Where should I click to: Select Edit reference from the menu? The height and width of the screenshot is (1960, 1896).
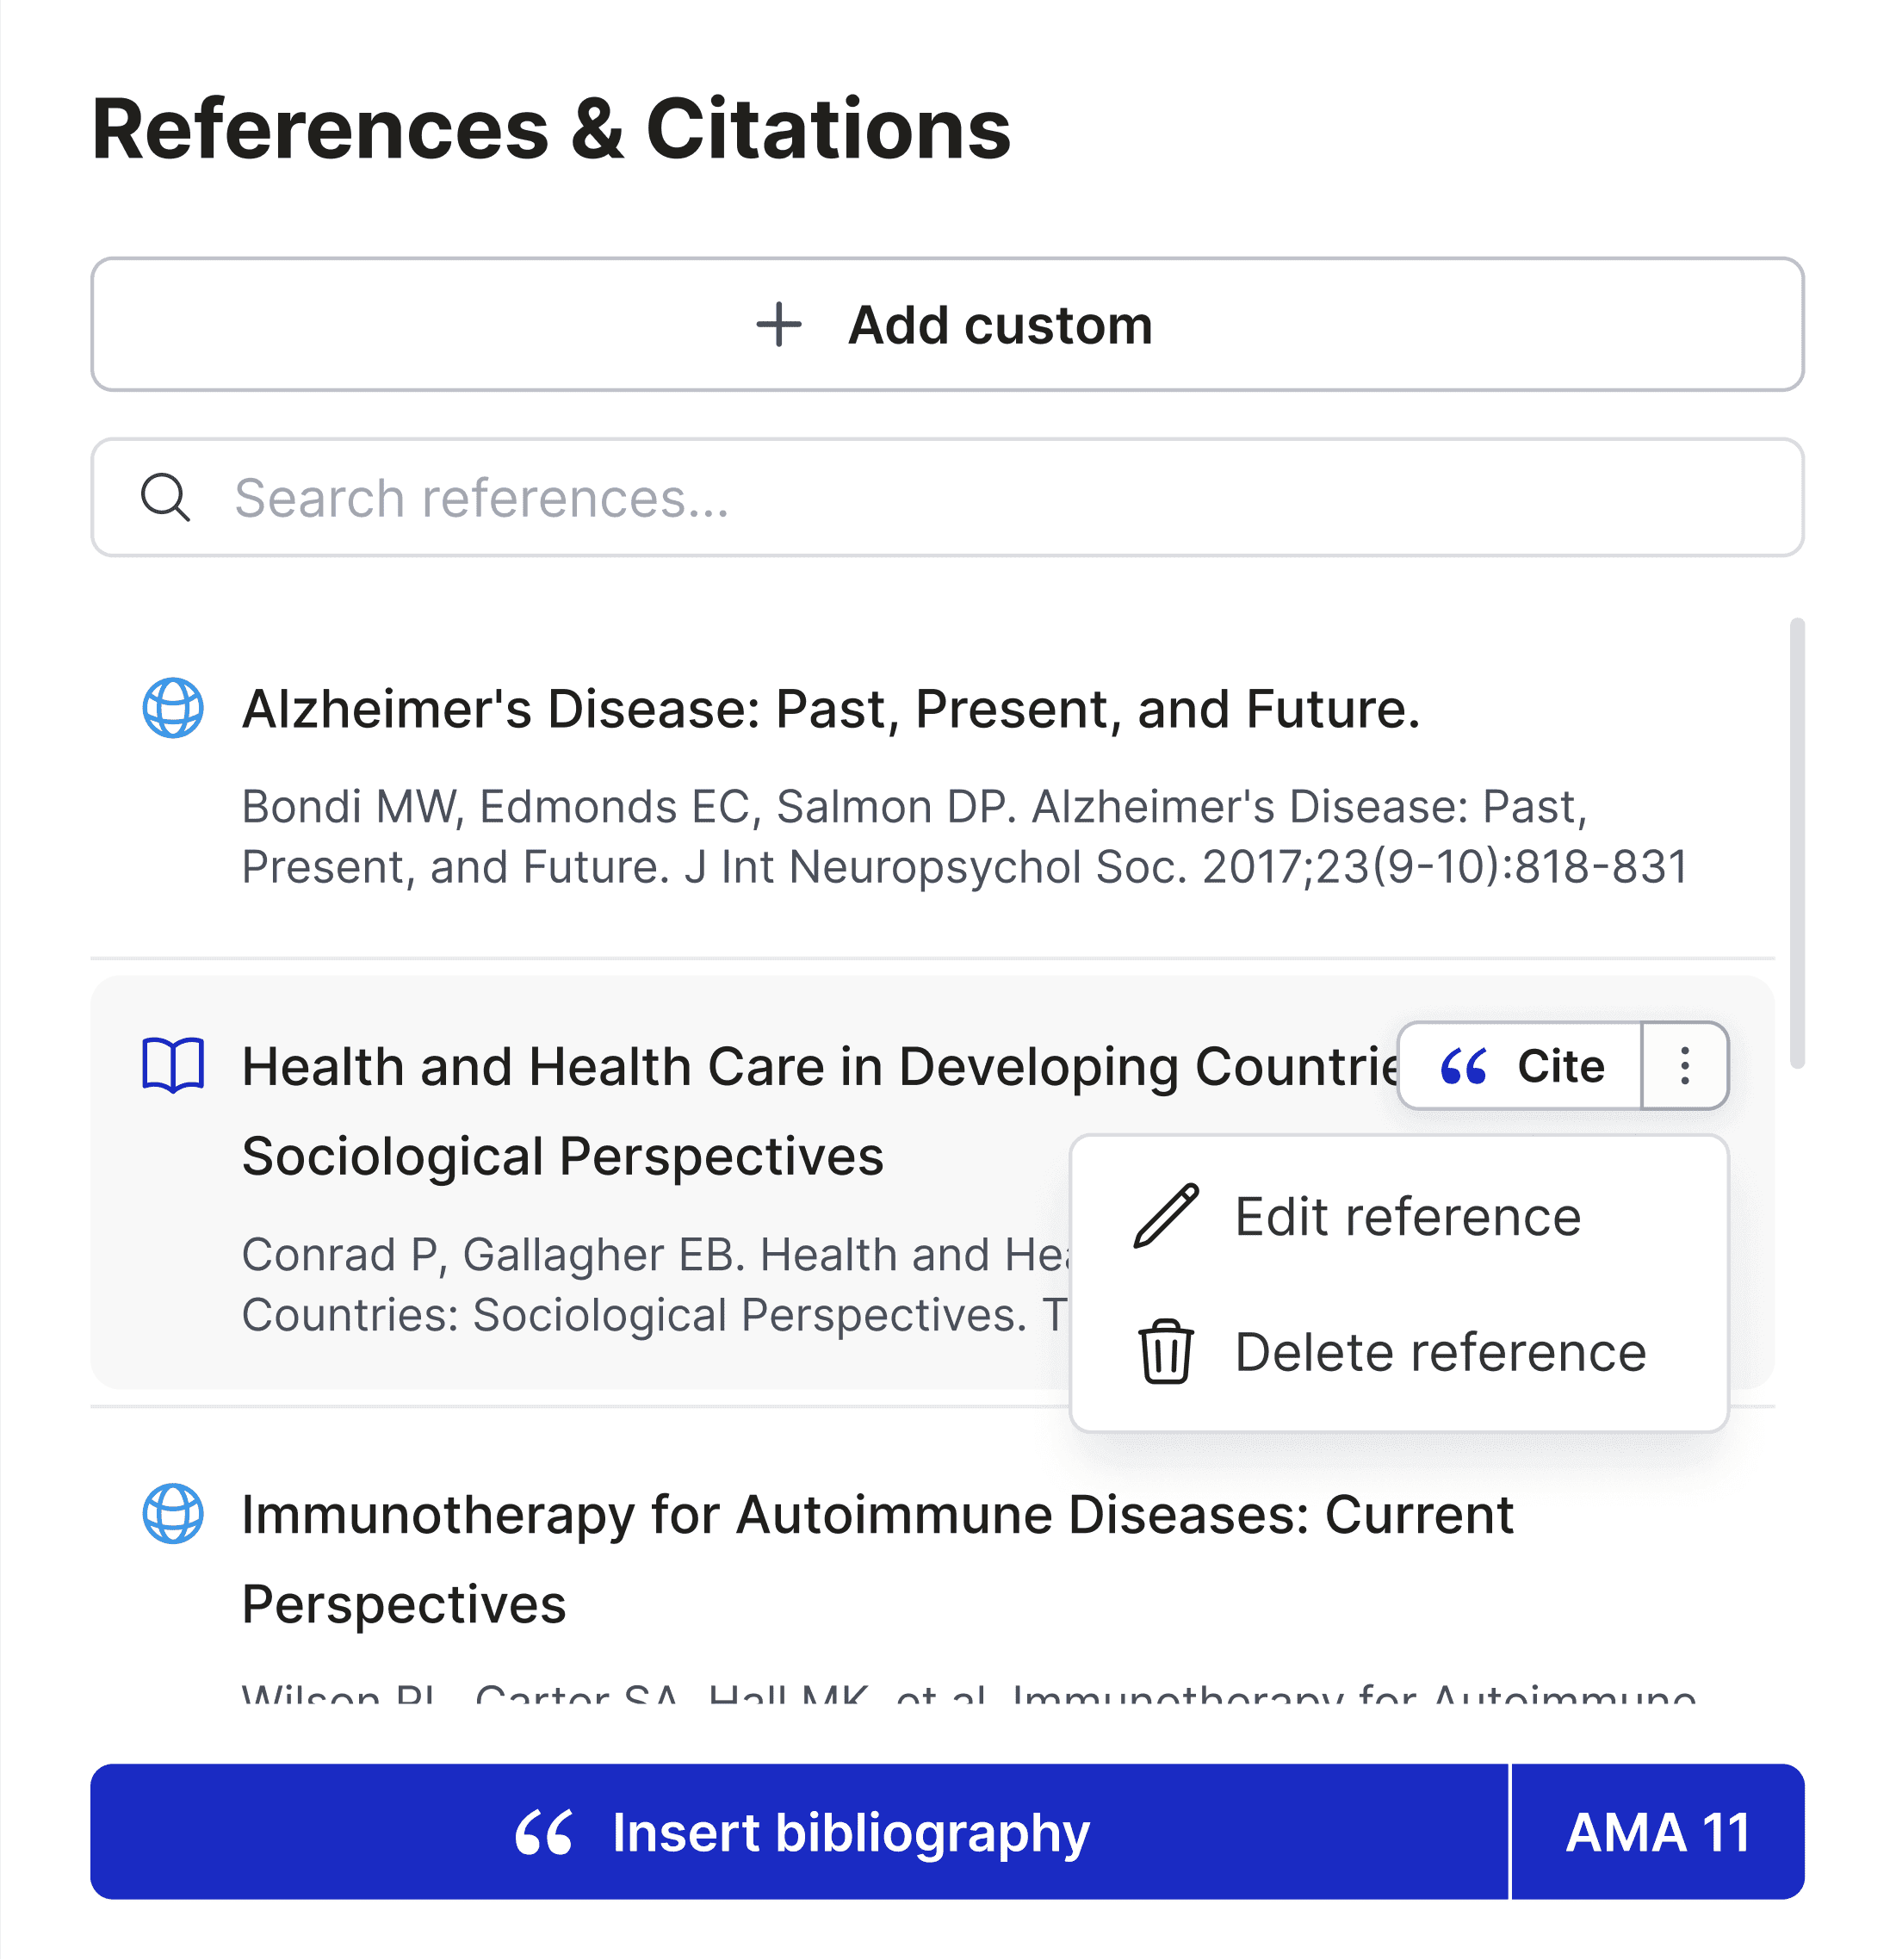click(x=1399, y=1216)
